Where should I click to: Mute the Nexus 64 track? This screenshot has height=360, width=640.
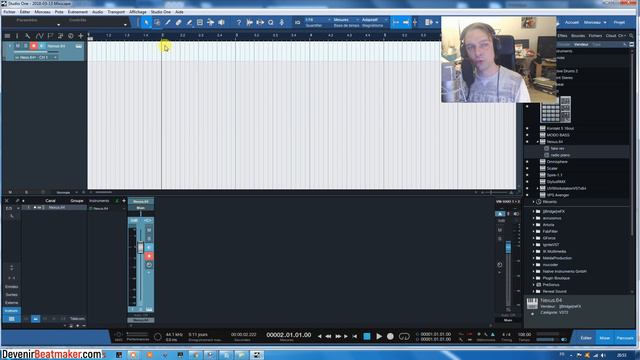point(18,46)
